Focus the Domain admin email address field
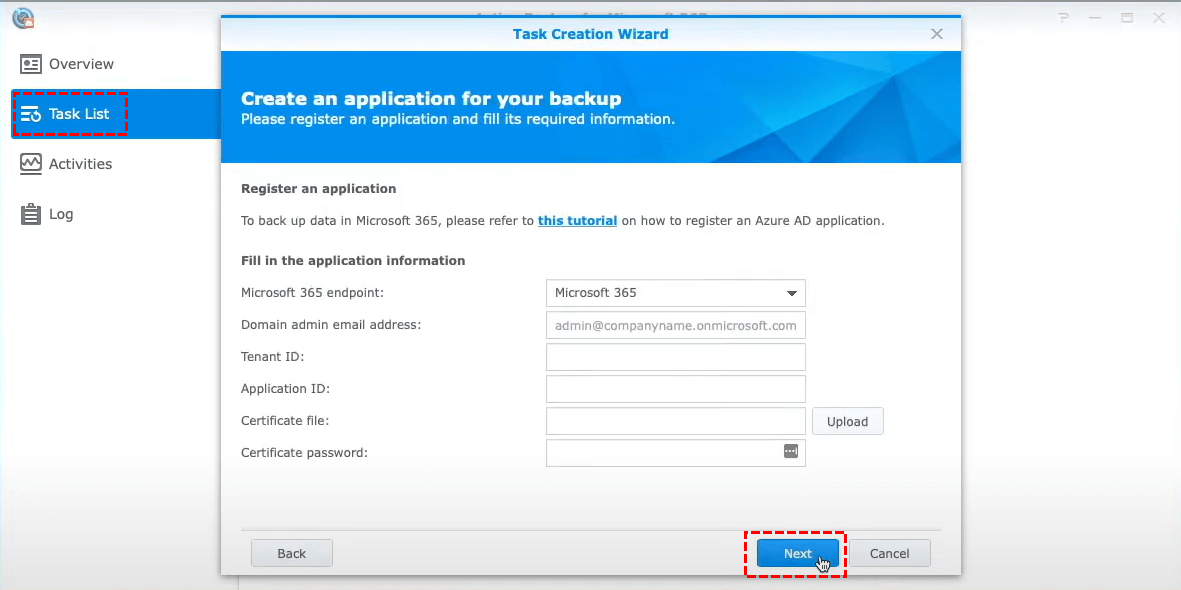 (x=676, y=325)
